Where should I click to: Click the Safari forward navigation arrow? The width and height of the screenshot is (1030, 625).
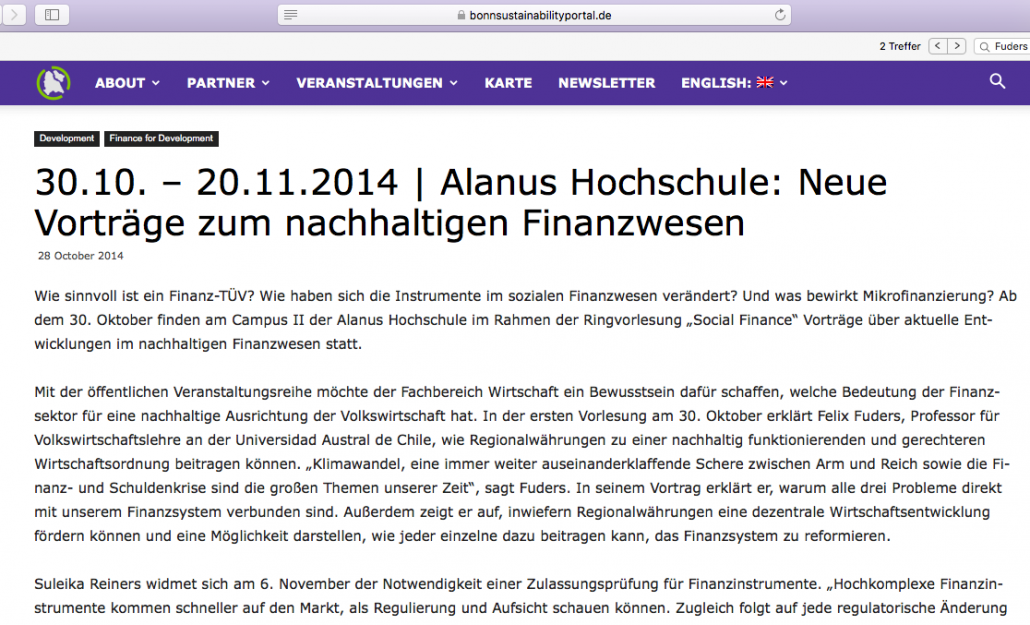click(13, 14)
